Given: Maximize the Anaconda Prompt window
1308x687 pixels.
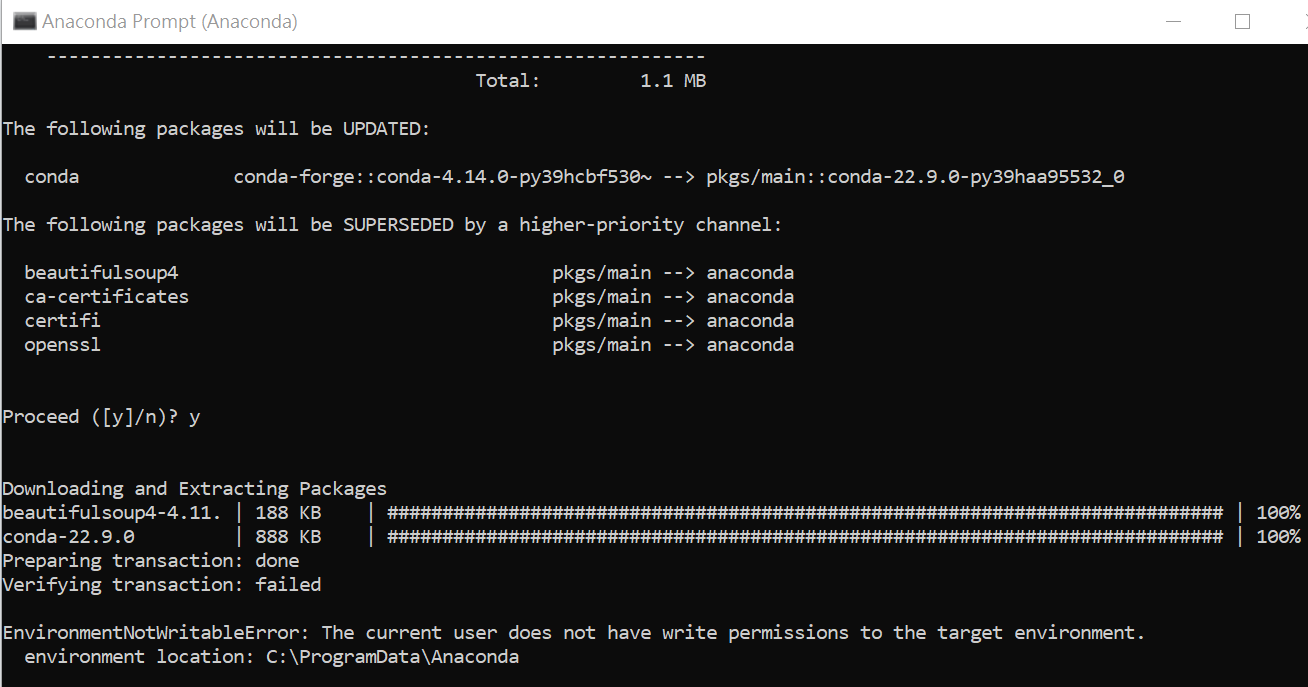Looking at the screenshot, I should tap(1242, 21).
